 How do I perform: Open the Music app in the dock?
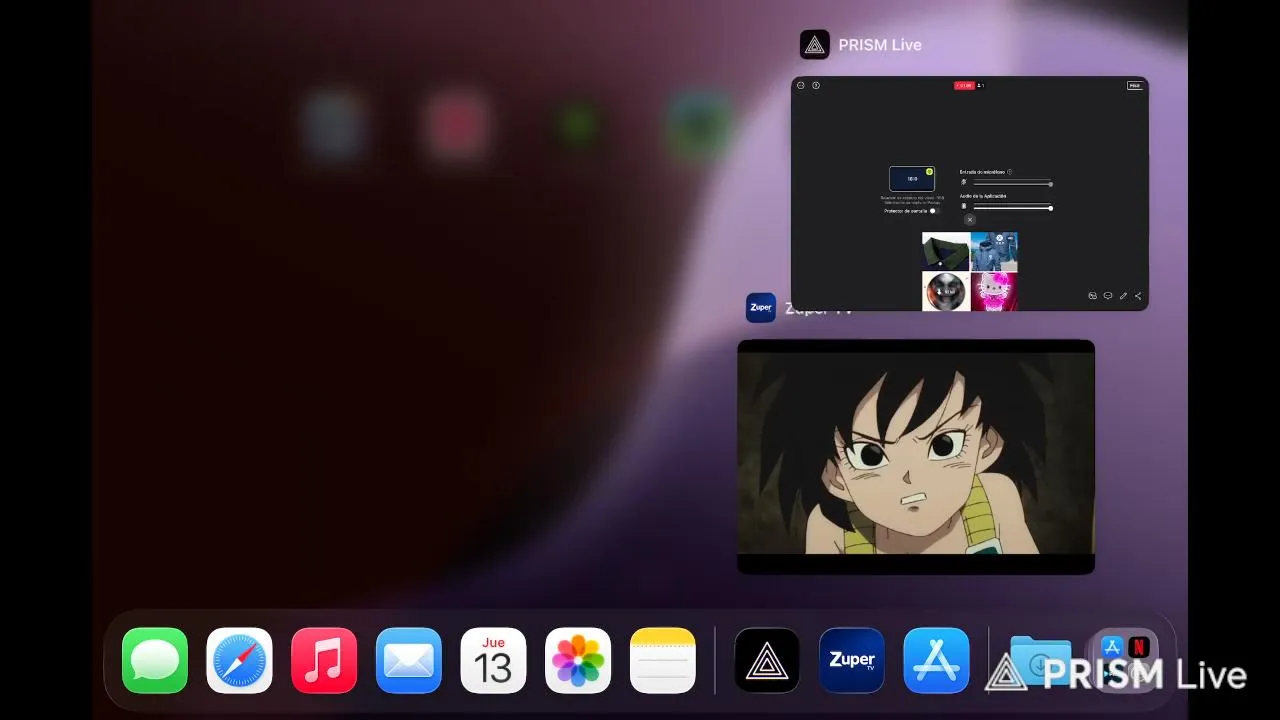coord(324,660)
